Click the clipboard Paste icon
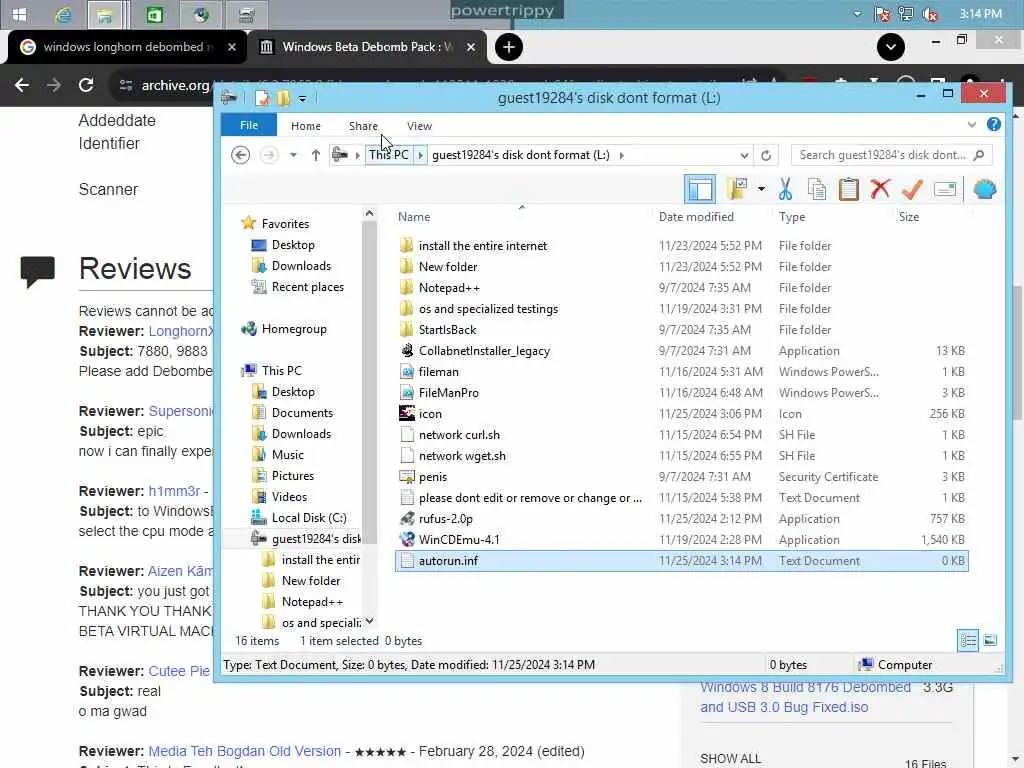Image resolution: width=1024 pixels, height=768 pixels. pos(848,189)
